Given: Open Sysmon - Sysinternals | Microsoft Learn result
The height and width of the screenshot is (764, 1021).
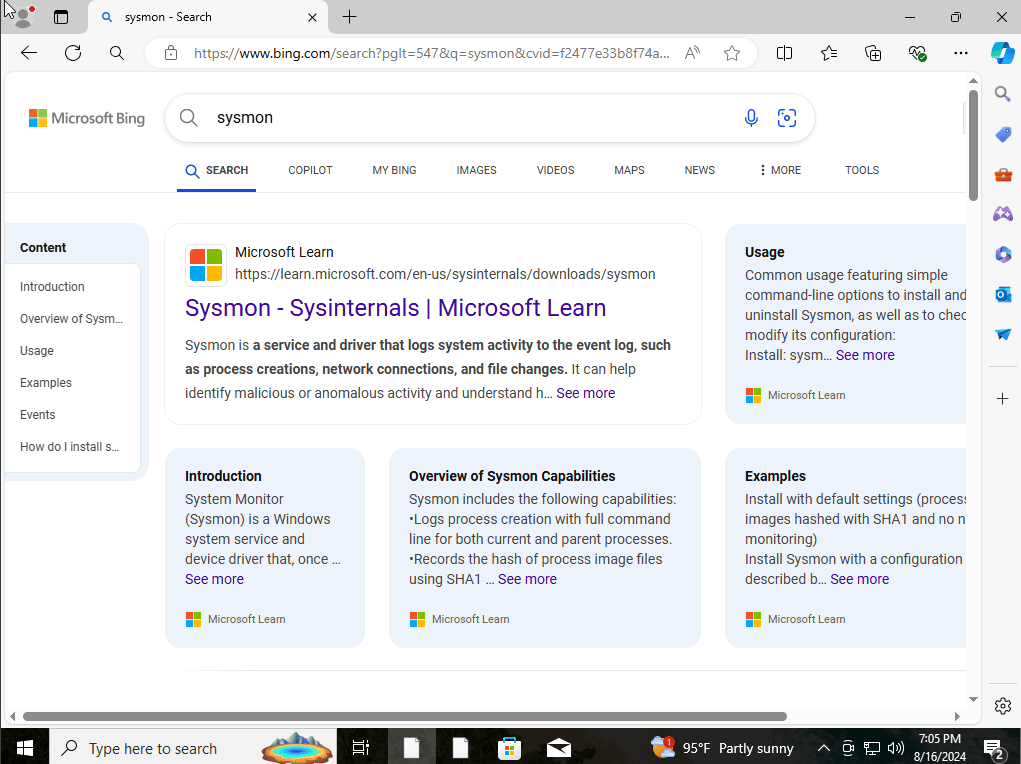Looking at the screenshot, I should click(395, 307).
